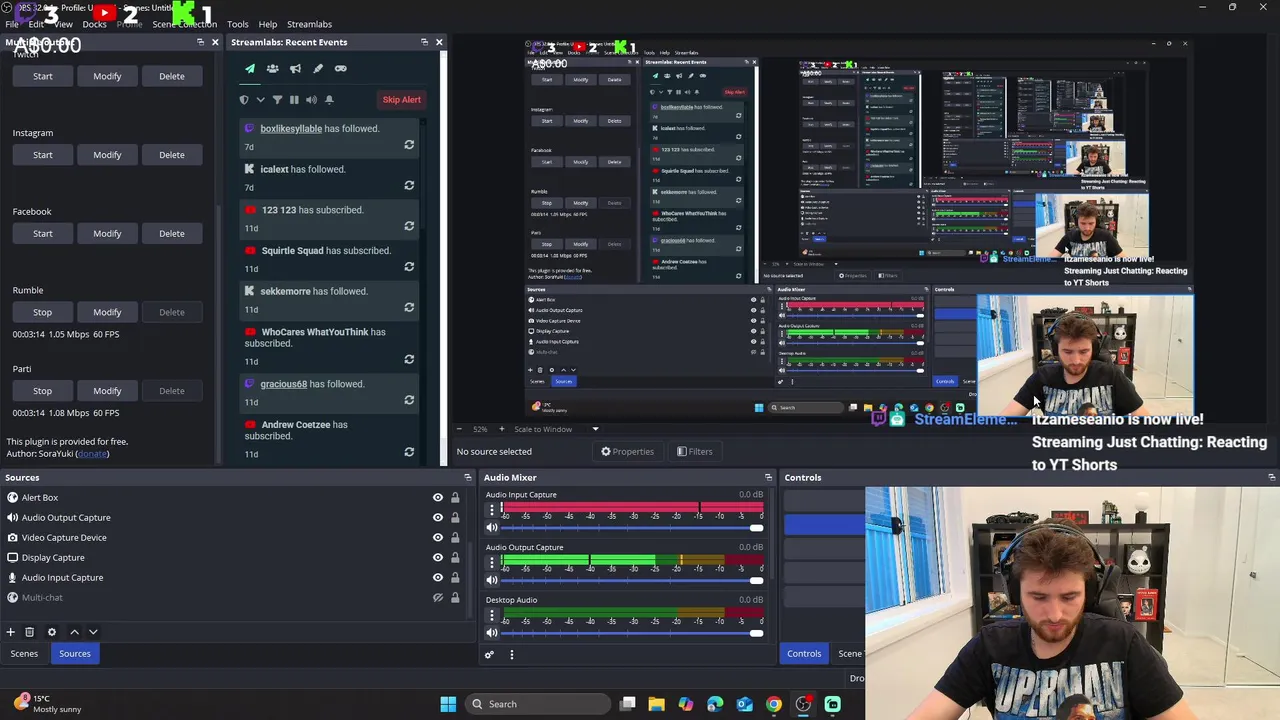Screen dimensions: 1280x720
Task: Open the Help menu
Action: click(x=268, y=24)
